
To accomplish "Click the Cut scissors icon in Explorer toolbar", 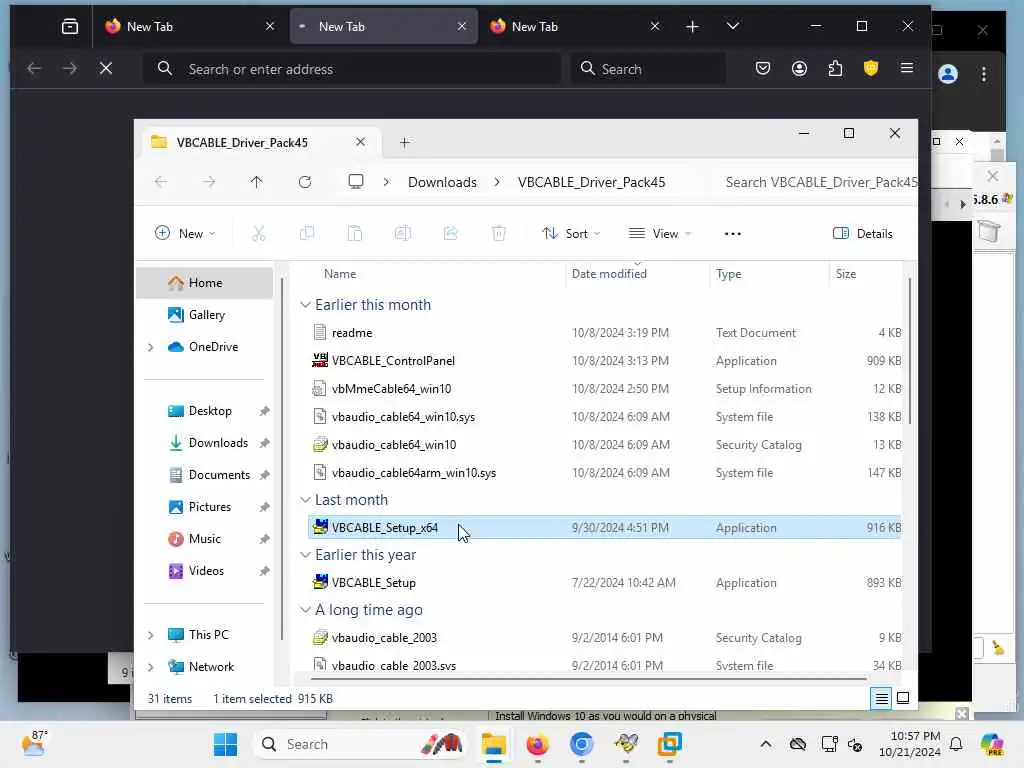I will coord(259,233).
